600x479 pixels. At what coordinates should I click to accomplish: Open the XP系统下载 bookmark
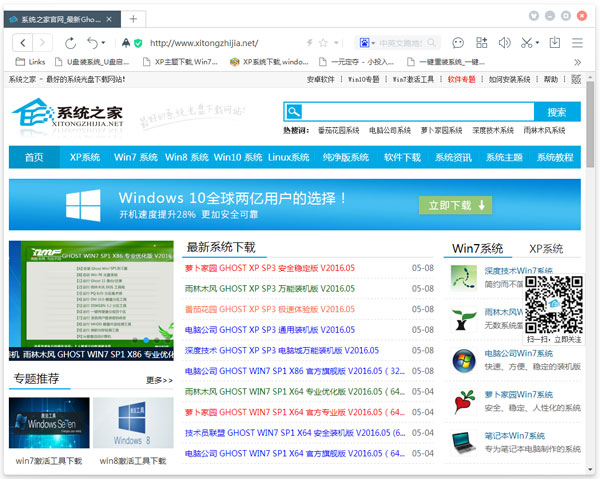269,62
